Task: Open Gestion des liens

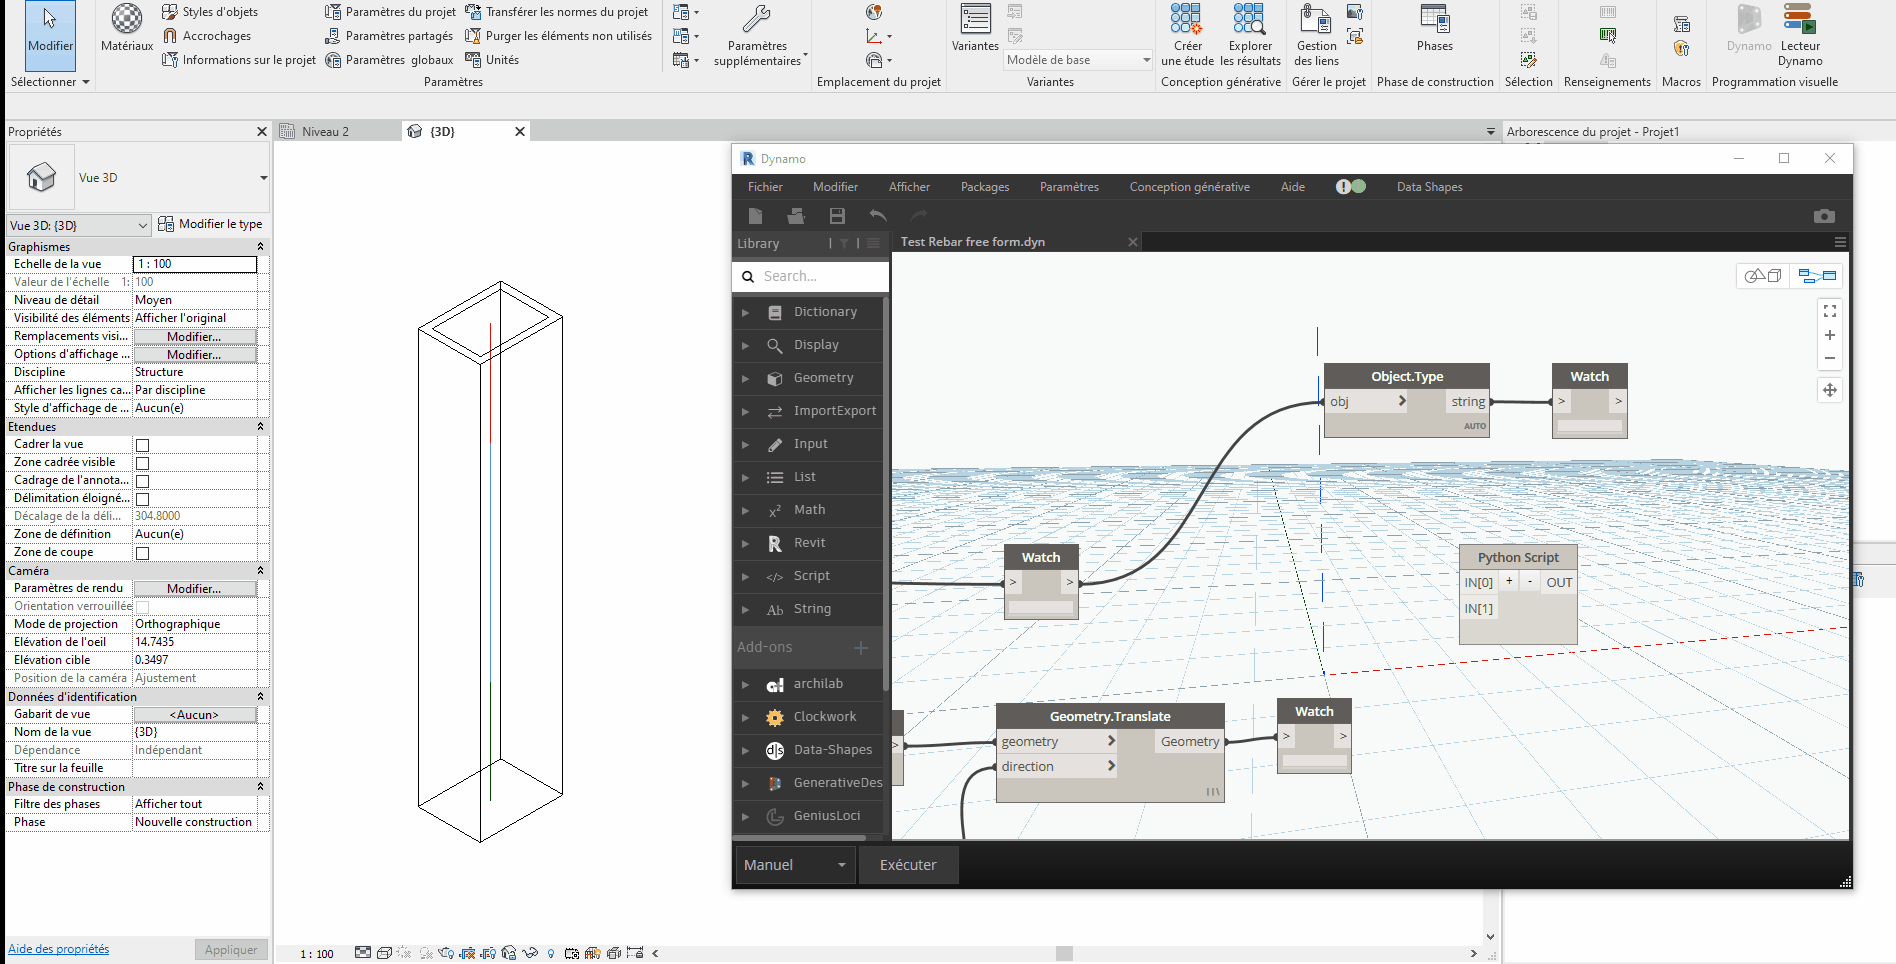Action: click(1316, 35)
